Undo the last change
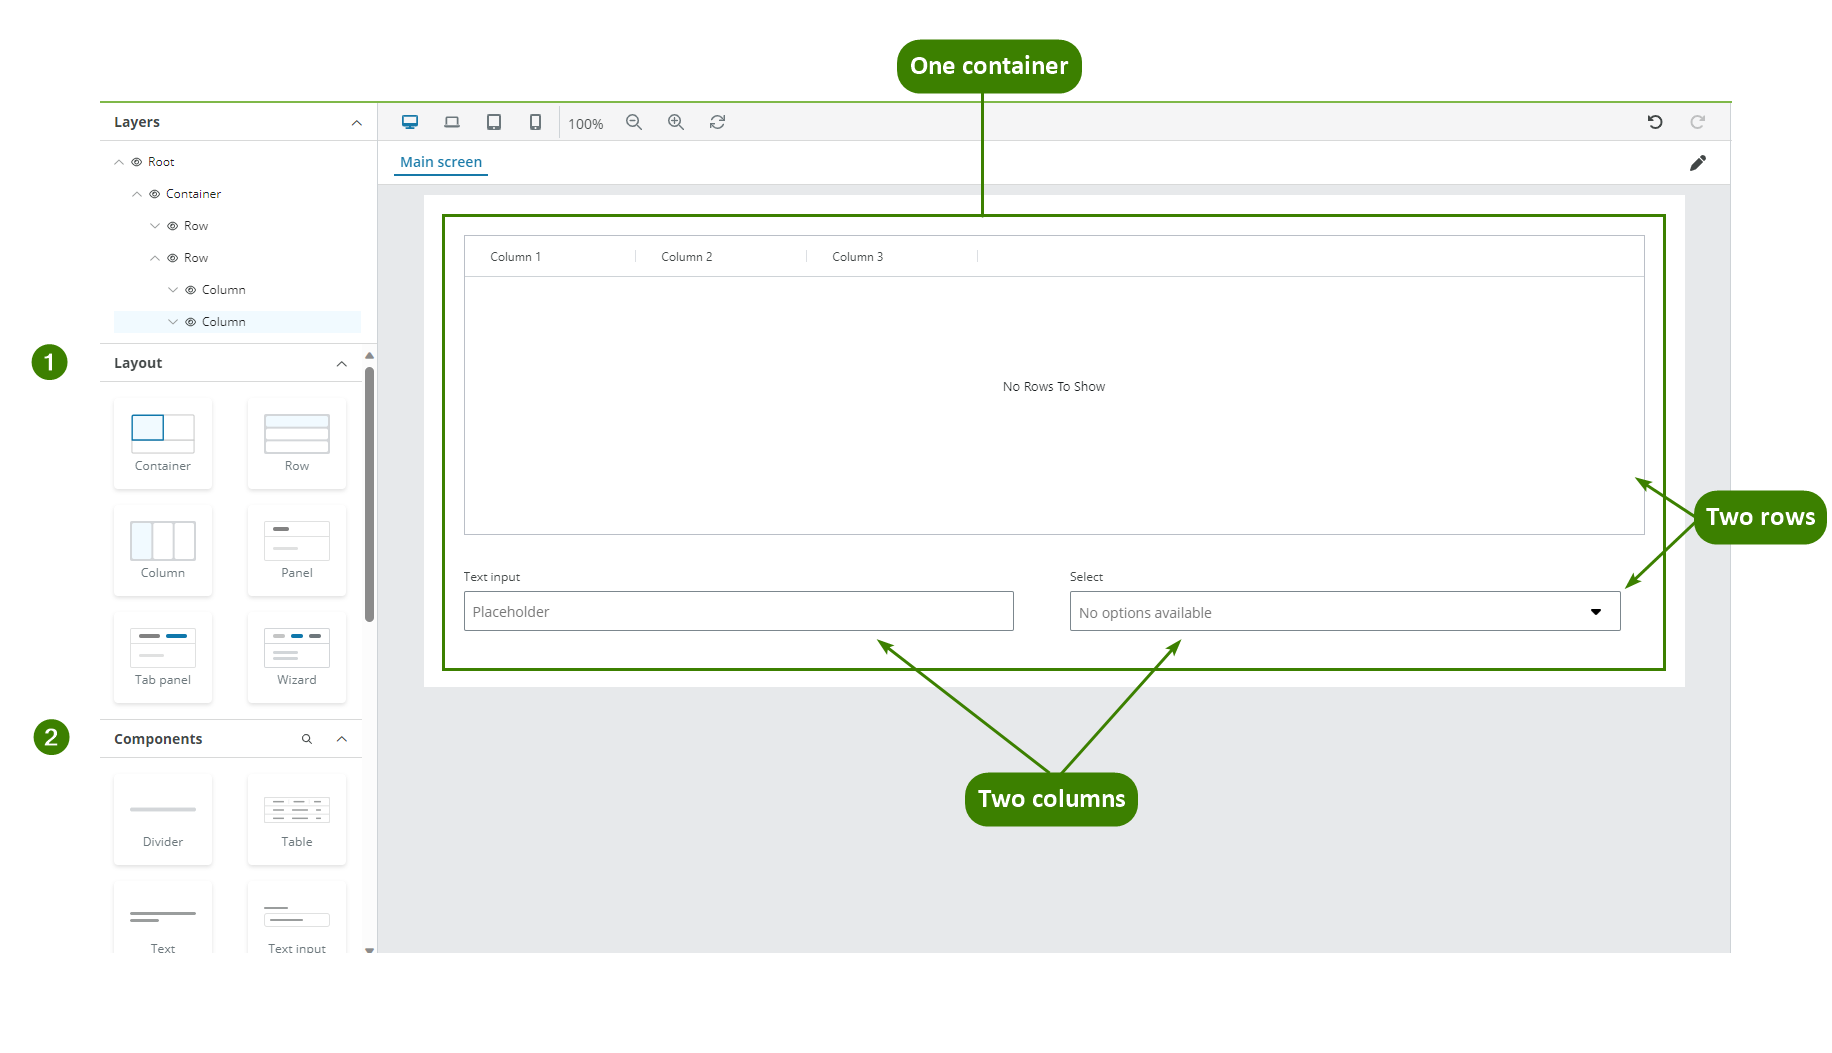1832x1053 pixels. 1655,121
